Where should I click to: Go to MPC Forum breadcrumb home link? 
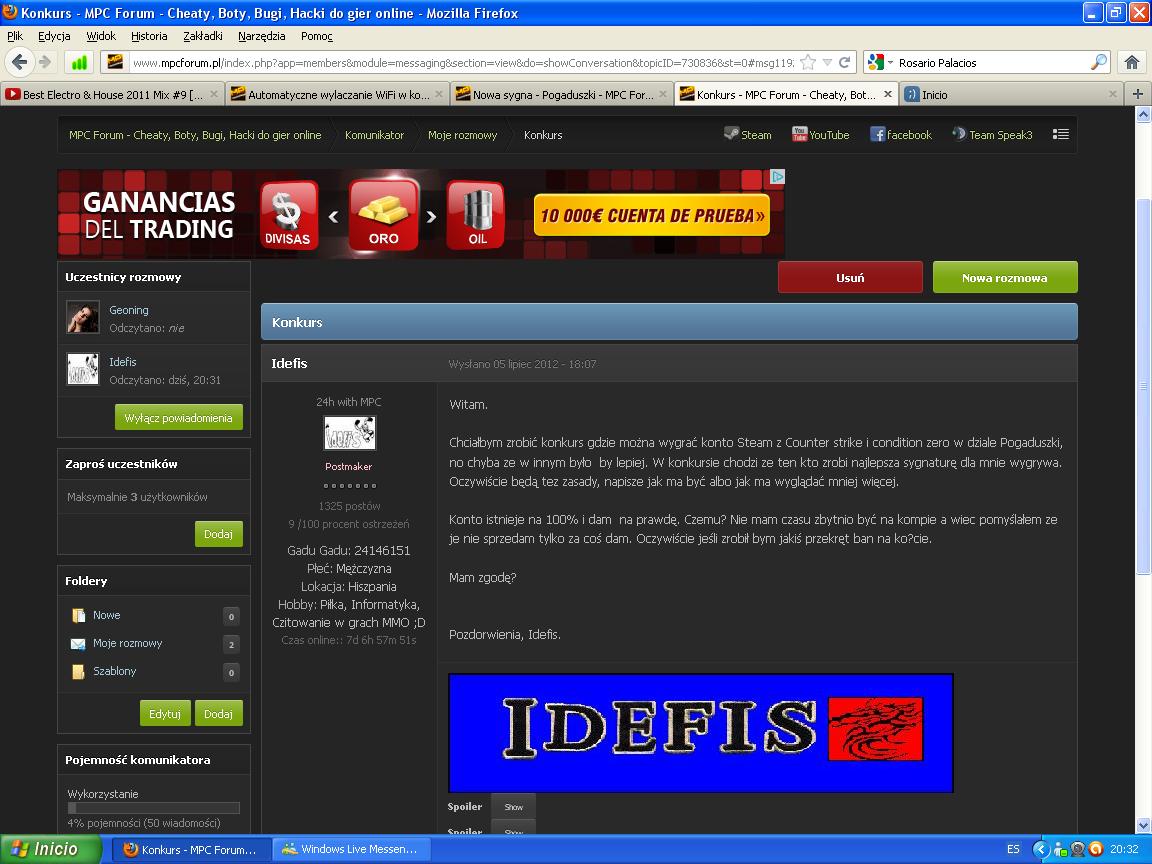[195, 135]
